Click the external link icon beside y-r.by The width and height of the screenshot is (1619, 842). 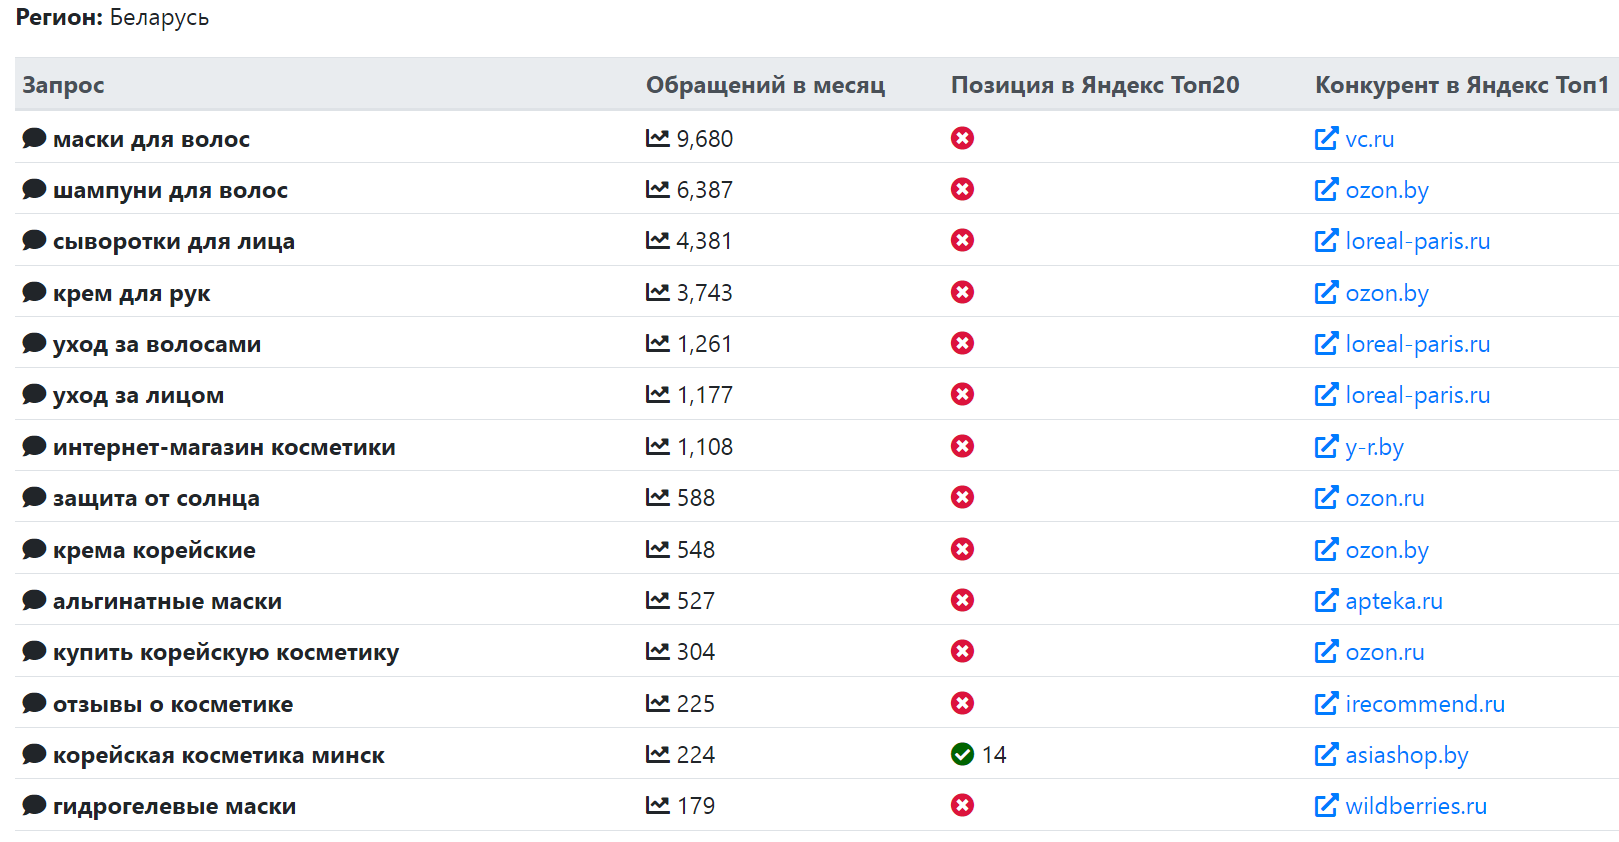[x=1326, y=446]
